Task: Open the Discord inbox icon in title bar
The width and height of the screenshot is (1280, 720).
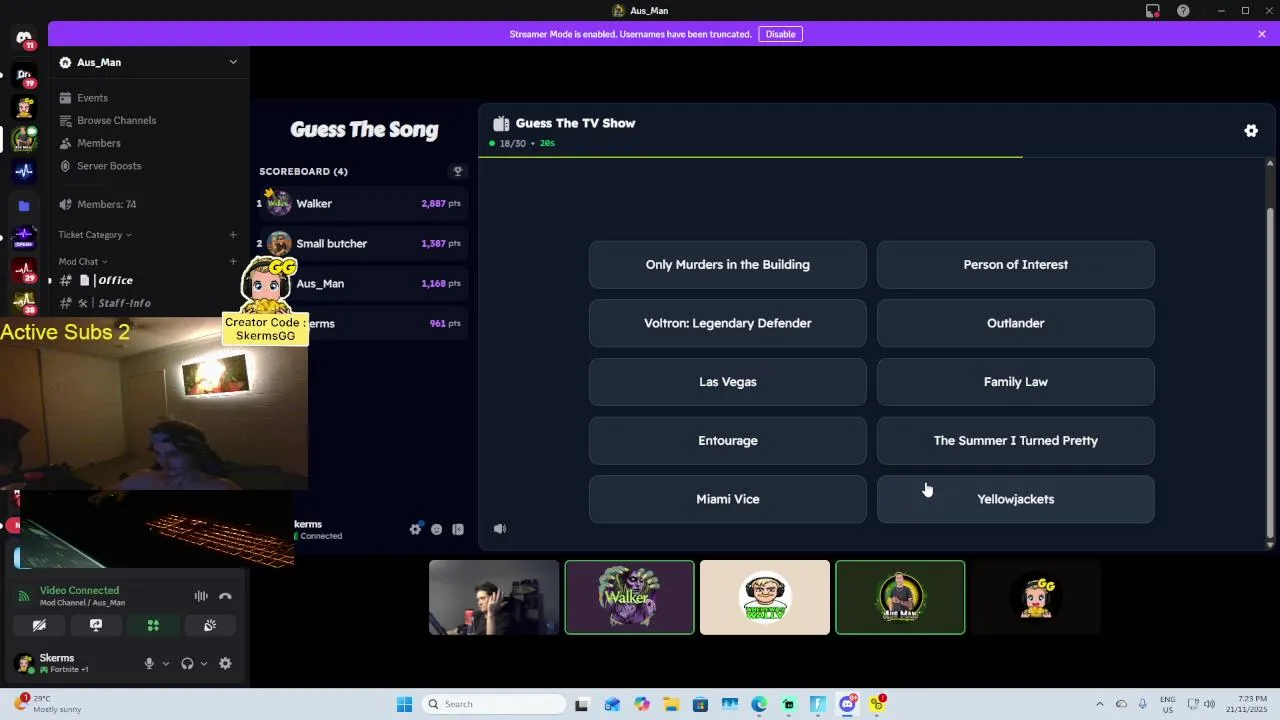Action: 1153,11
